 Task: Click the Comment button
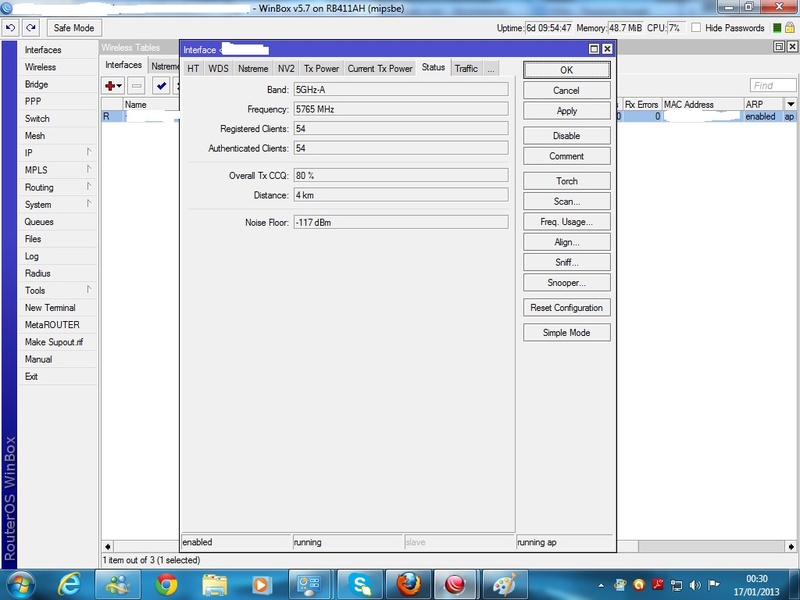tap(566, 156)
